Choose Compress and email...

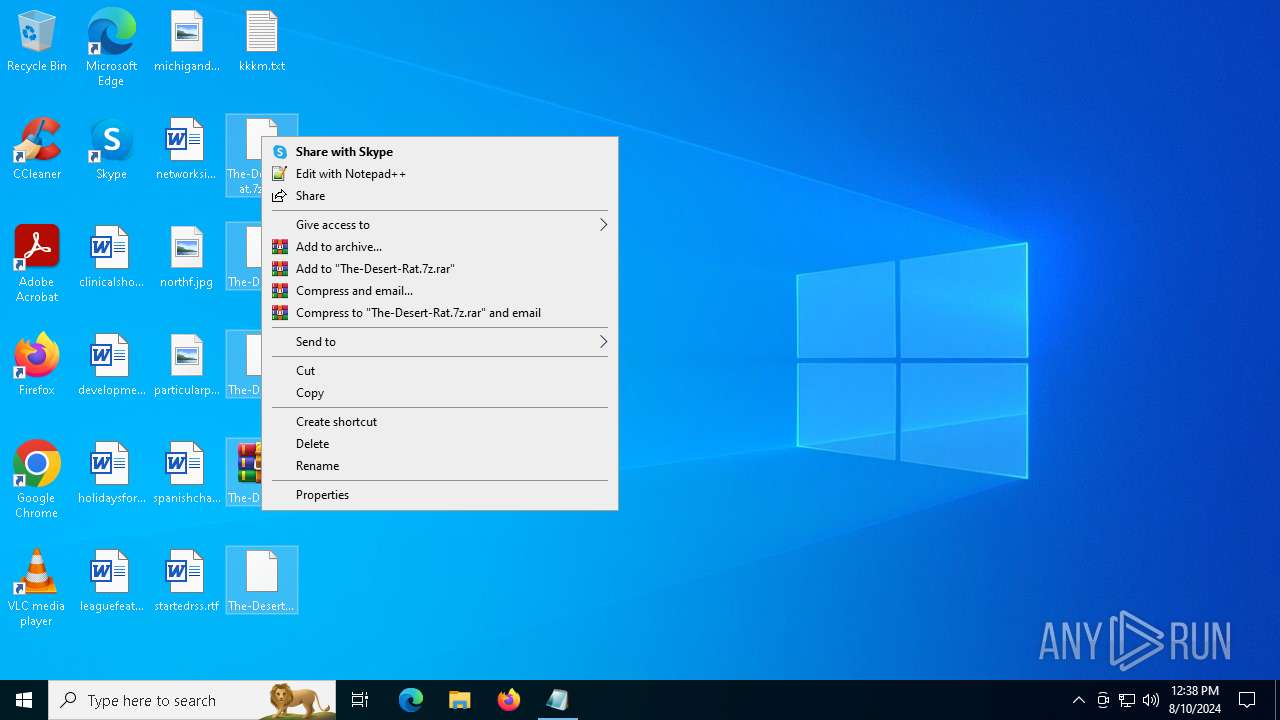(440, 291)
